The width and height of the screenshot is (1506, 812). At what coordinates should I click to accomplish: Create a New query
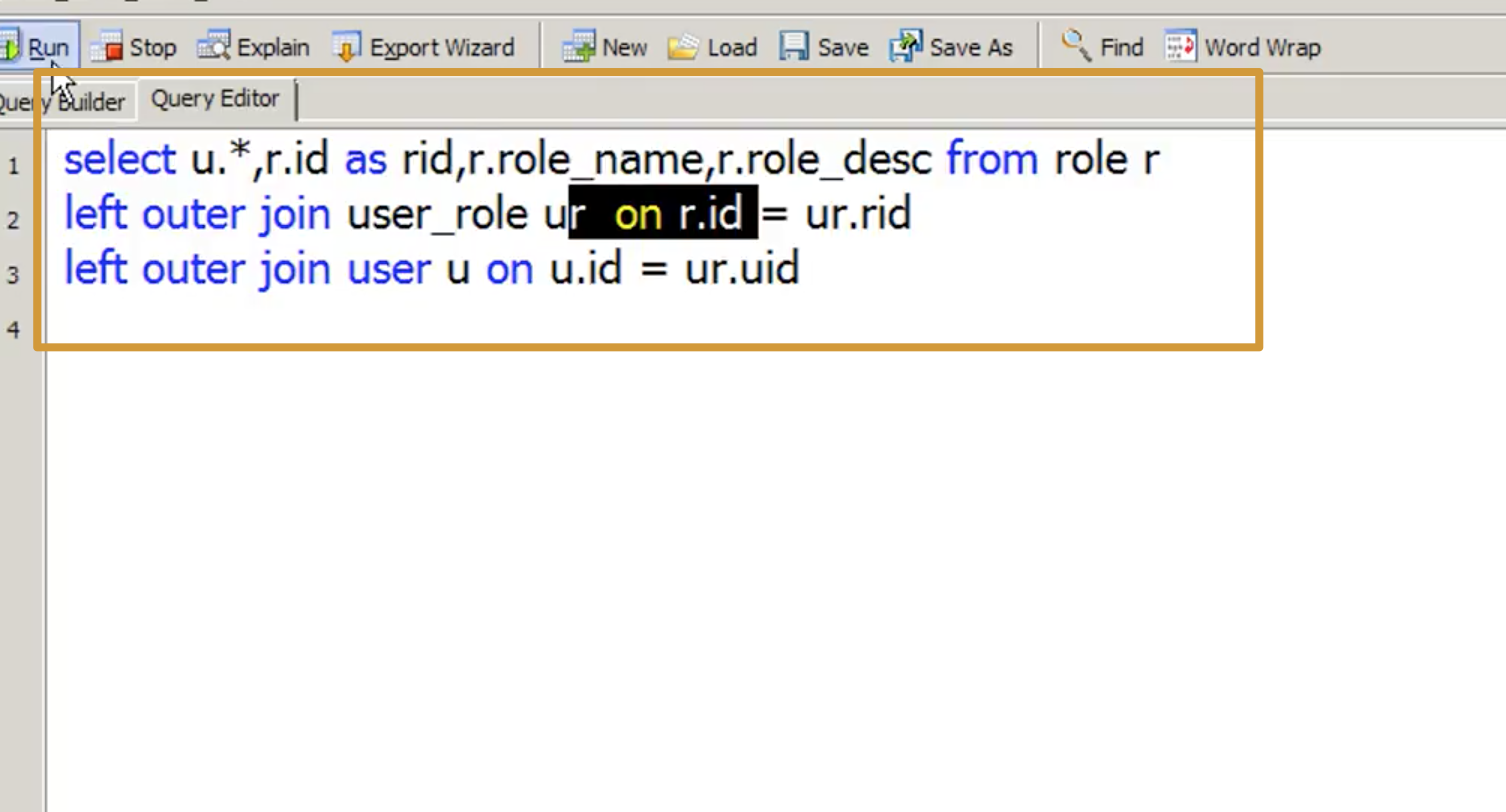(x=605, y=47)
